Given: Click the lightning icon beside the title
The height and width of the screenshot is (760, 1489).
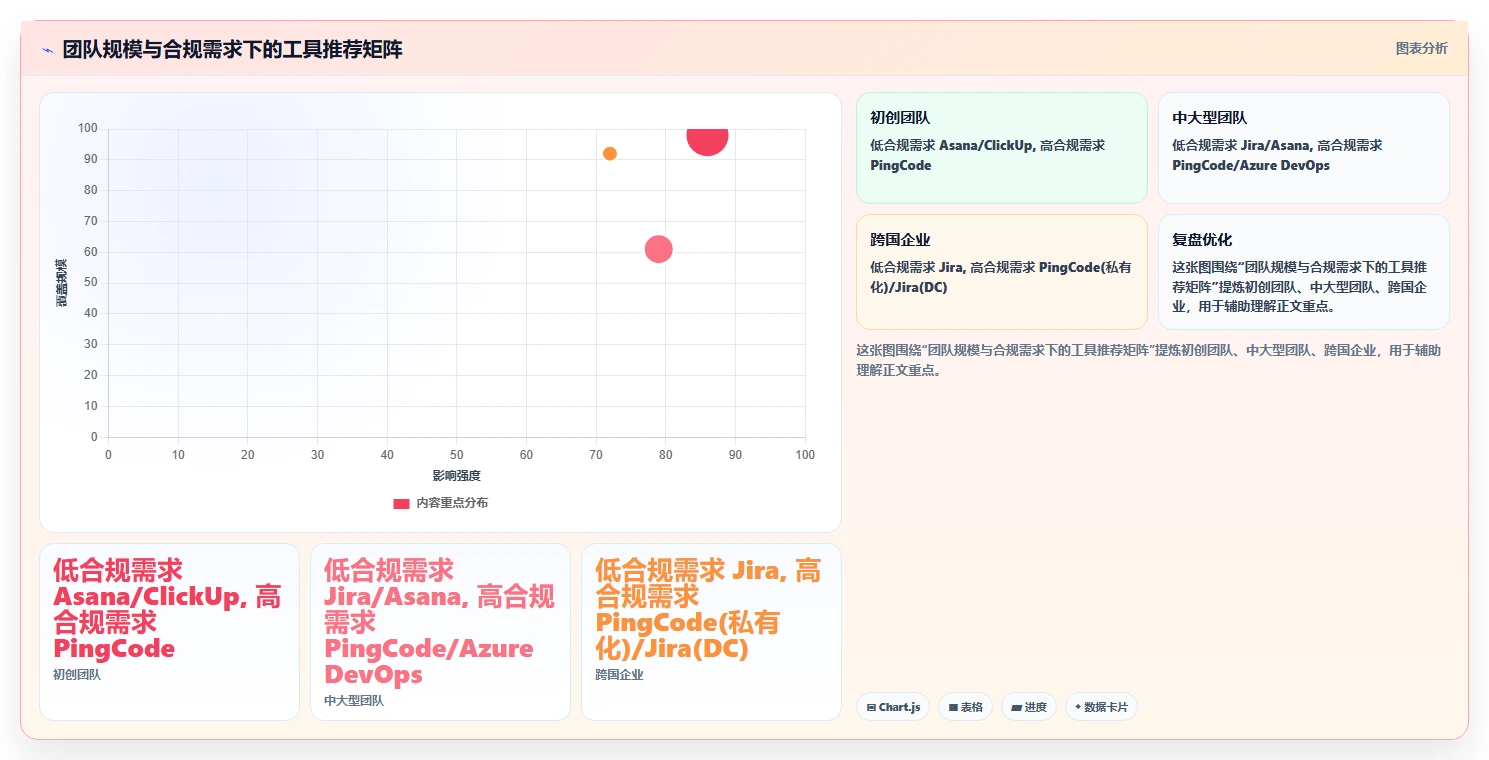Looking at the screenshot, I should point(48,50).
